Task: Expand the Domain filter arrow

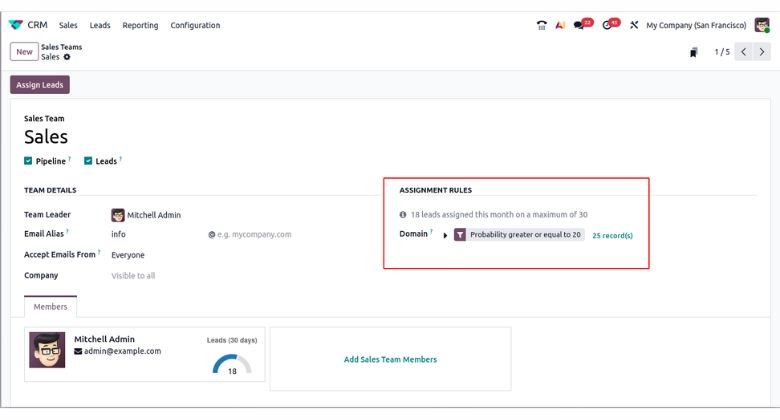Action: (x=445, y=235)
